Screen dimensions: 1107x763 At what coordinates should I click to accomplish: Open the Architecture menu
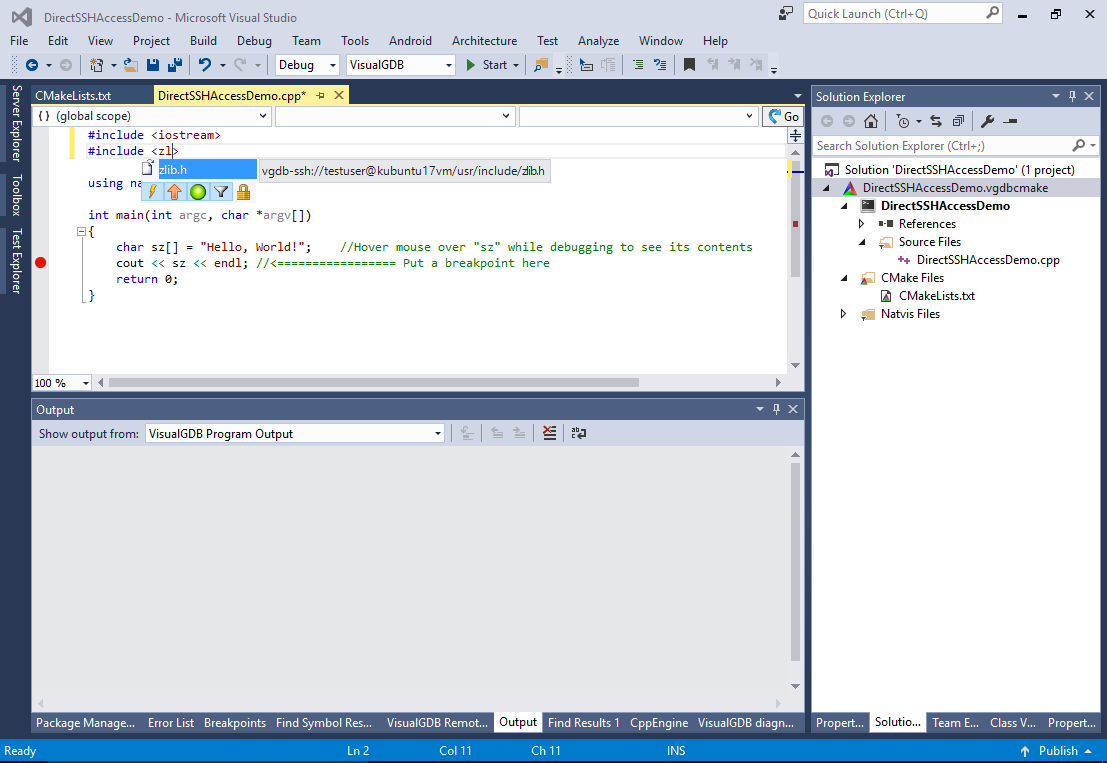click(x=484, y=41)
